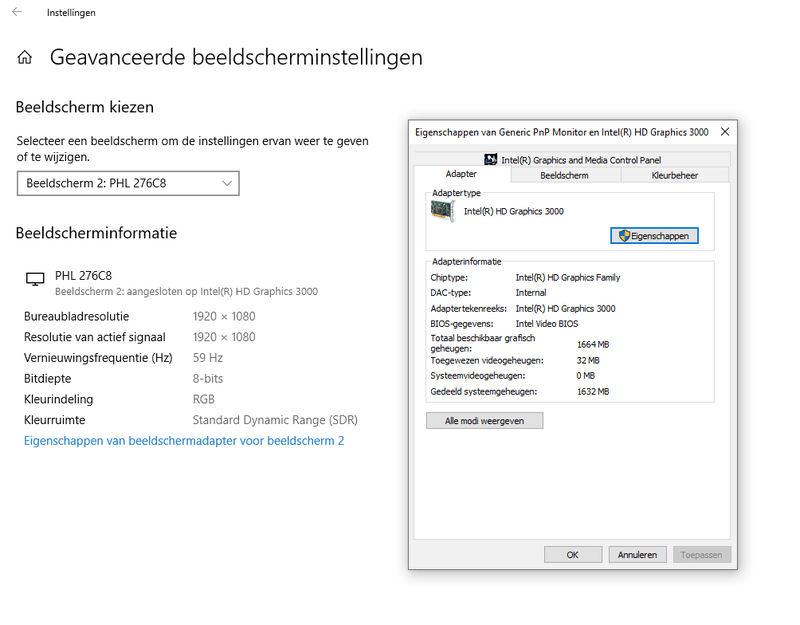Expand the display selector using its chevron arrow
The image size is (800, 625).
pos(227,183)
